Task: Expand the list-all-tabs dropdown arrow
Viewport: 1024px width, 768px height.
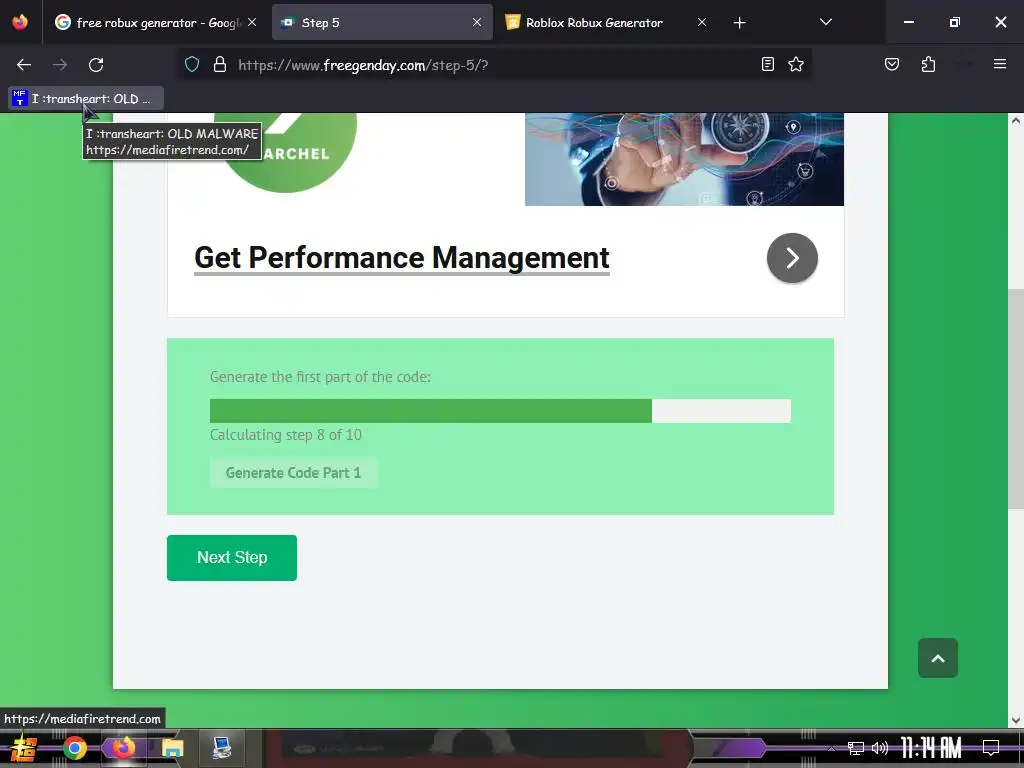Action: pos(825,22)
